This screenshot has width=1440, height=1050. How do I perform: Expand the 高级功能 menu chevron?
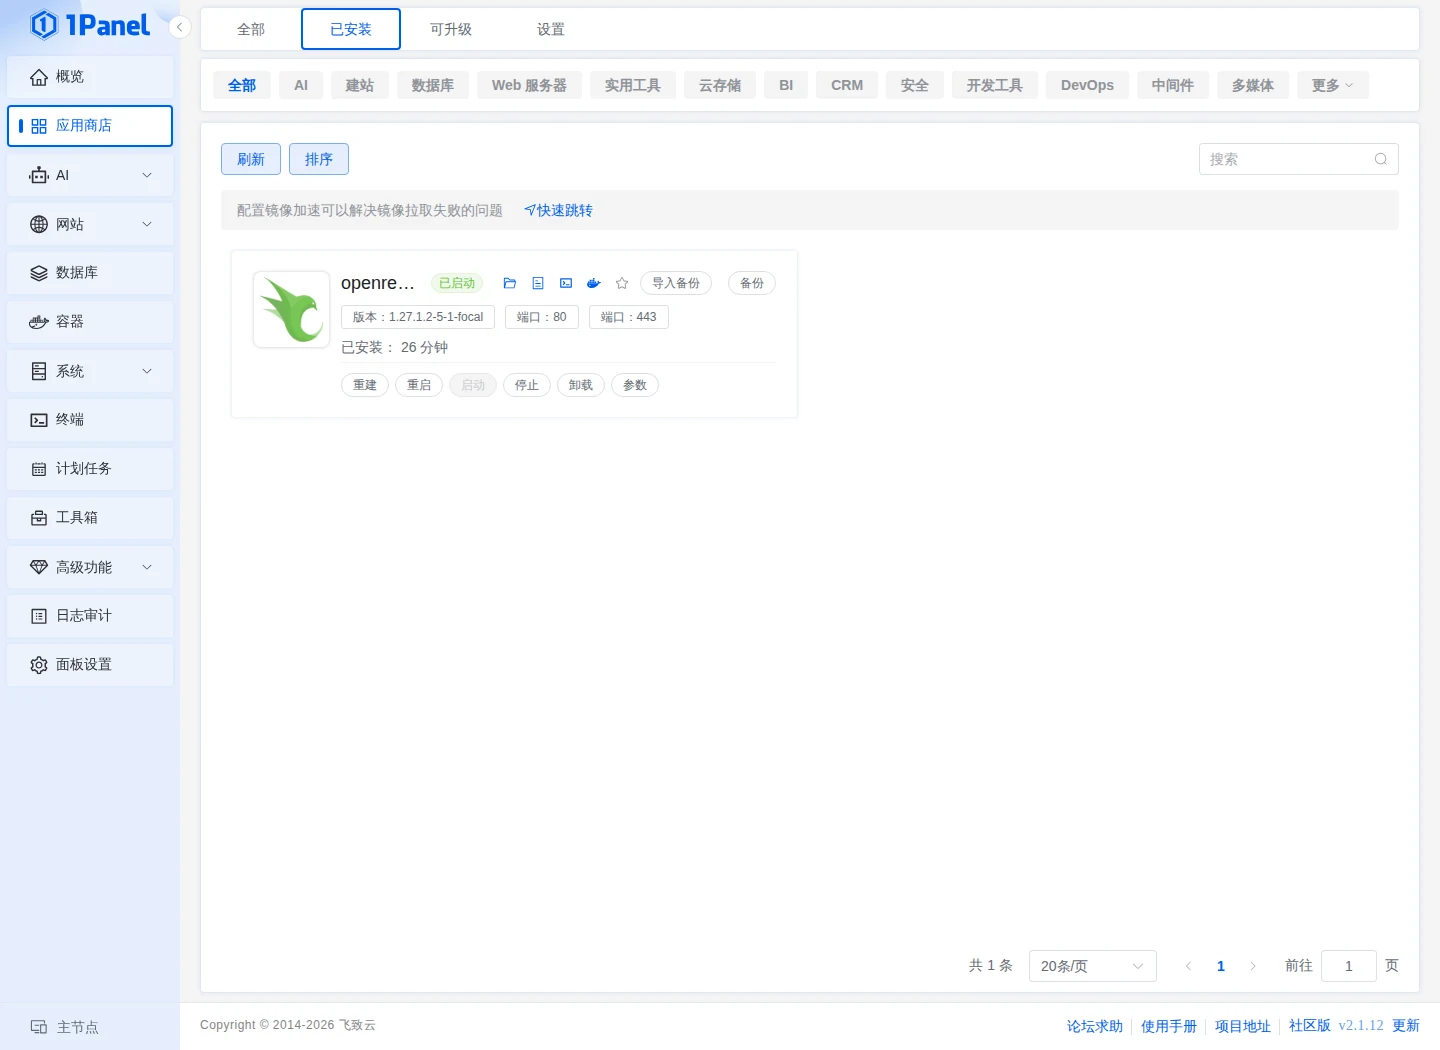(x=147, y=567)
